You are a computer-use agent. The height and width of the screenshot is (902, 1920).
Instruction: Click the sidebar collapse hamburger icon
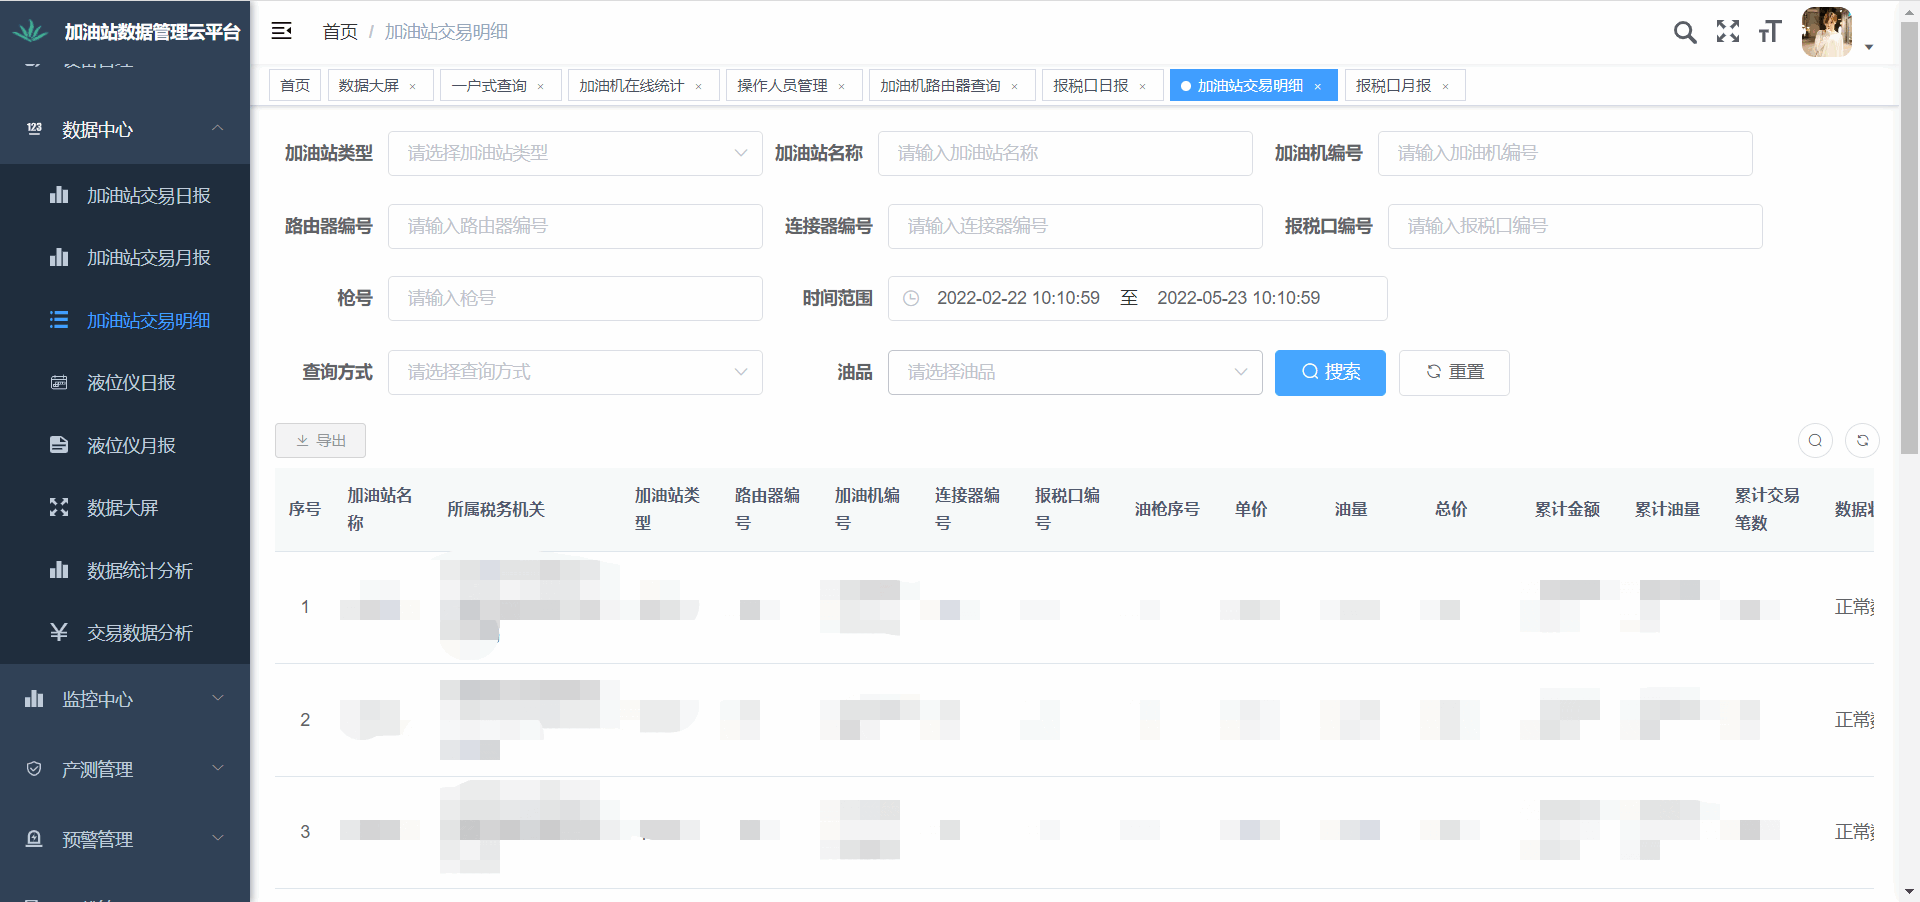coord(282,31)
